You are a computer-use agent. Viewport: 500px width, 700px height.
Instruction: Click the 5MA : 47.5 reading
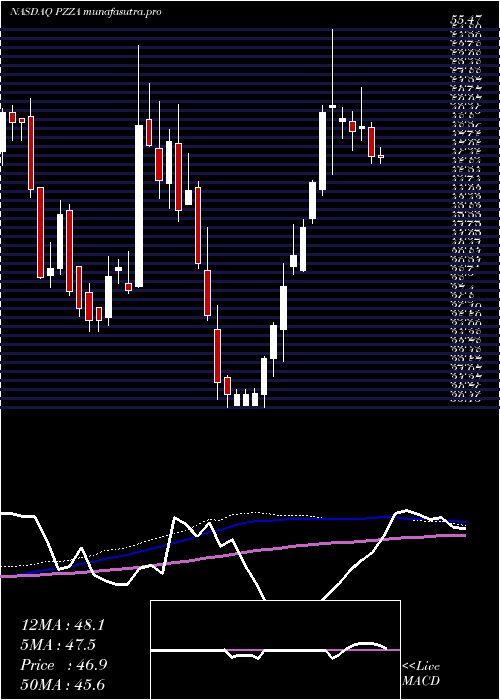click(x=58, y=645)
